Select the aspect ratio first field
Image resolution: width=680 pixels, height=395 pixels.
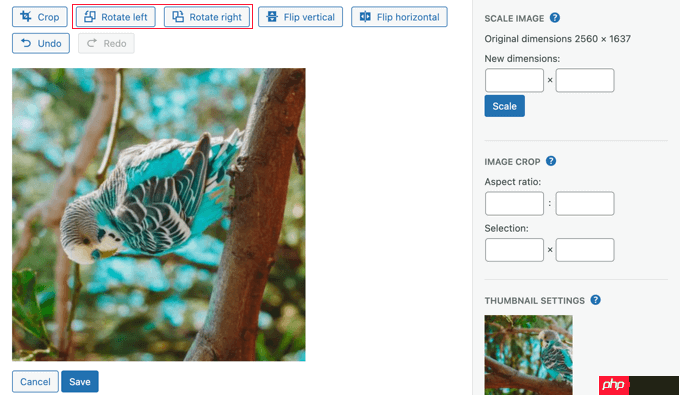tap(514, 203)
